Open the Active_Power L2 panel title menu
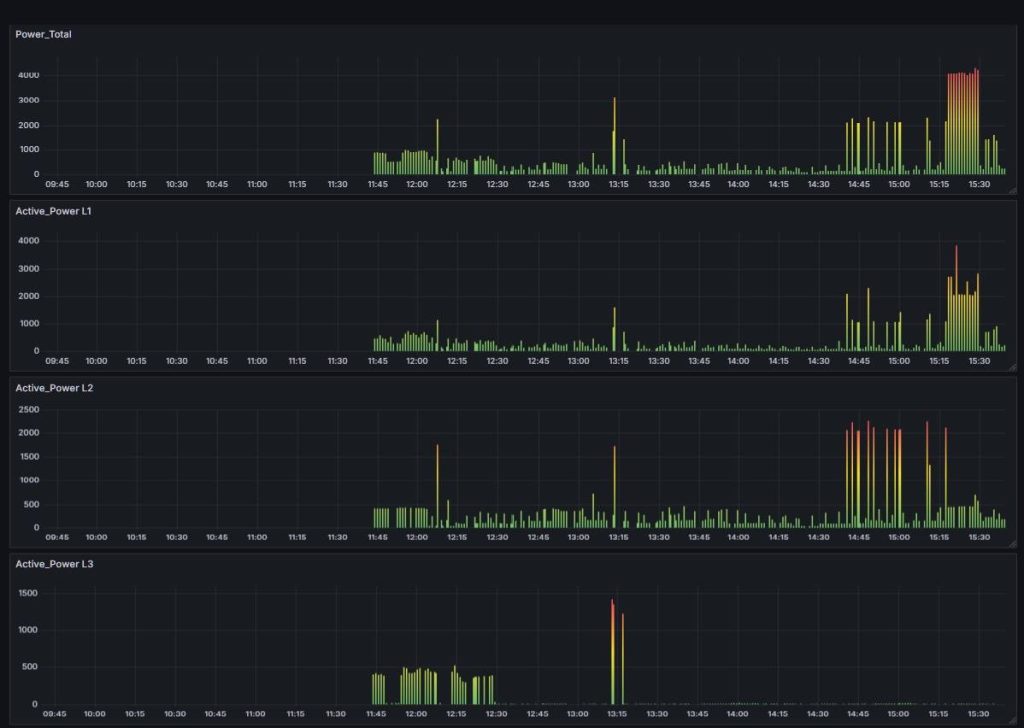The width and height of the screenshot is (1024, 728). 56,387
